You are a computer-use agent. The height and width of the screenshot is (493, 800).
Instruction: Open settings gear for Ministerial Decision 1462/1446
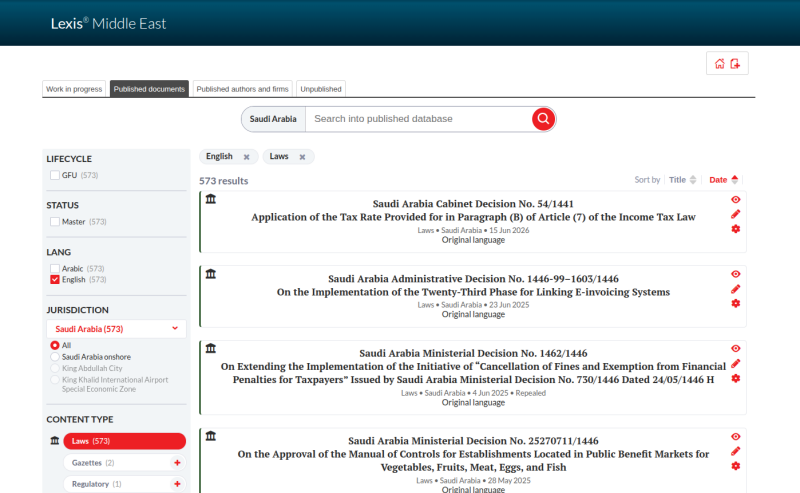735,379
